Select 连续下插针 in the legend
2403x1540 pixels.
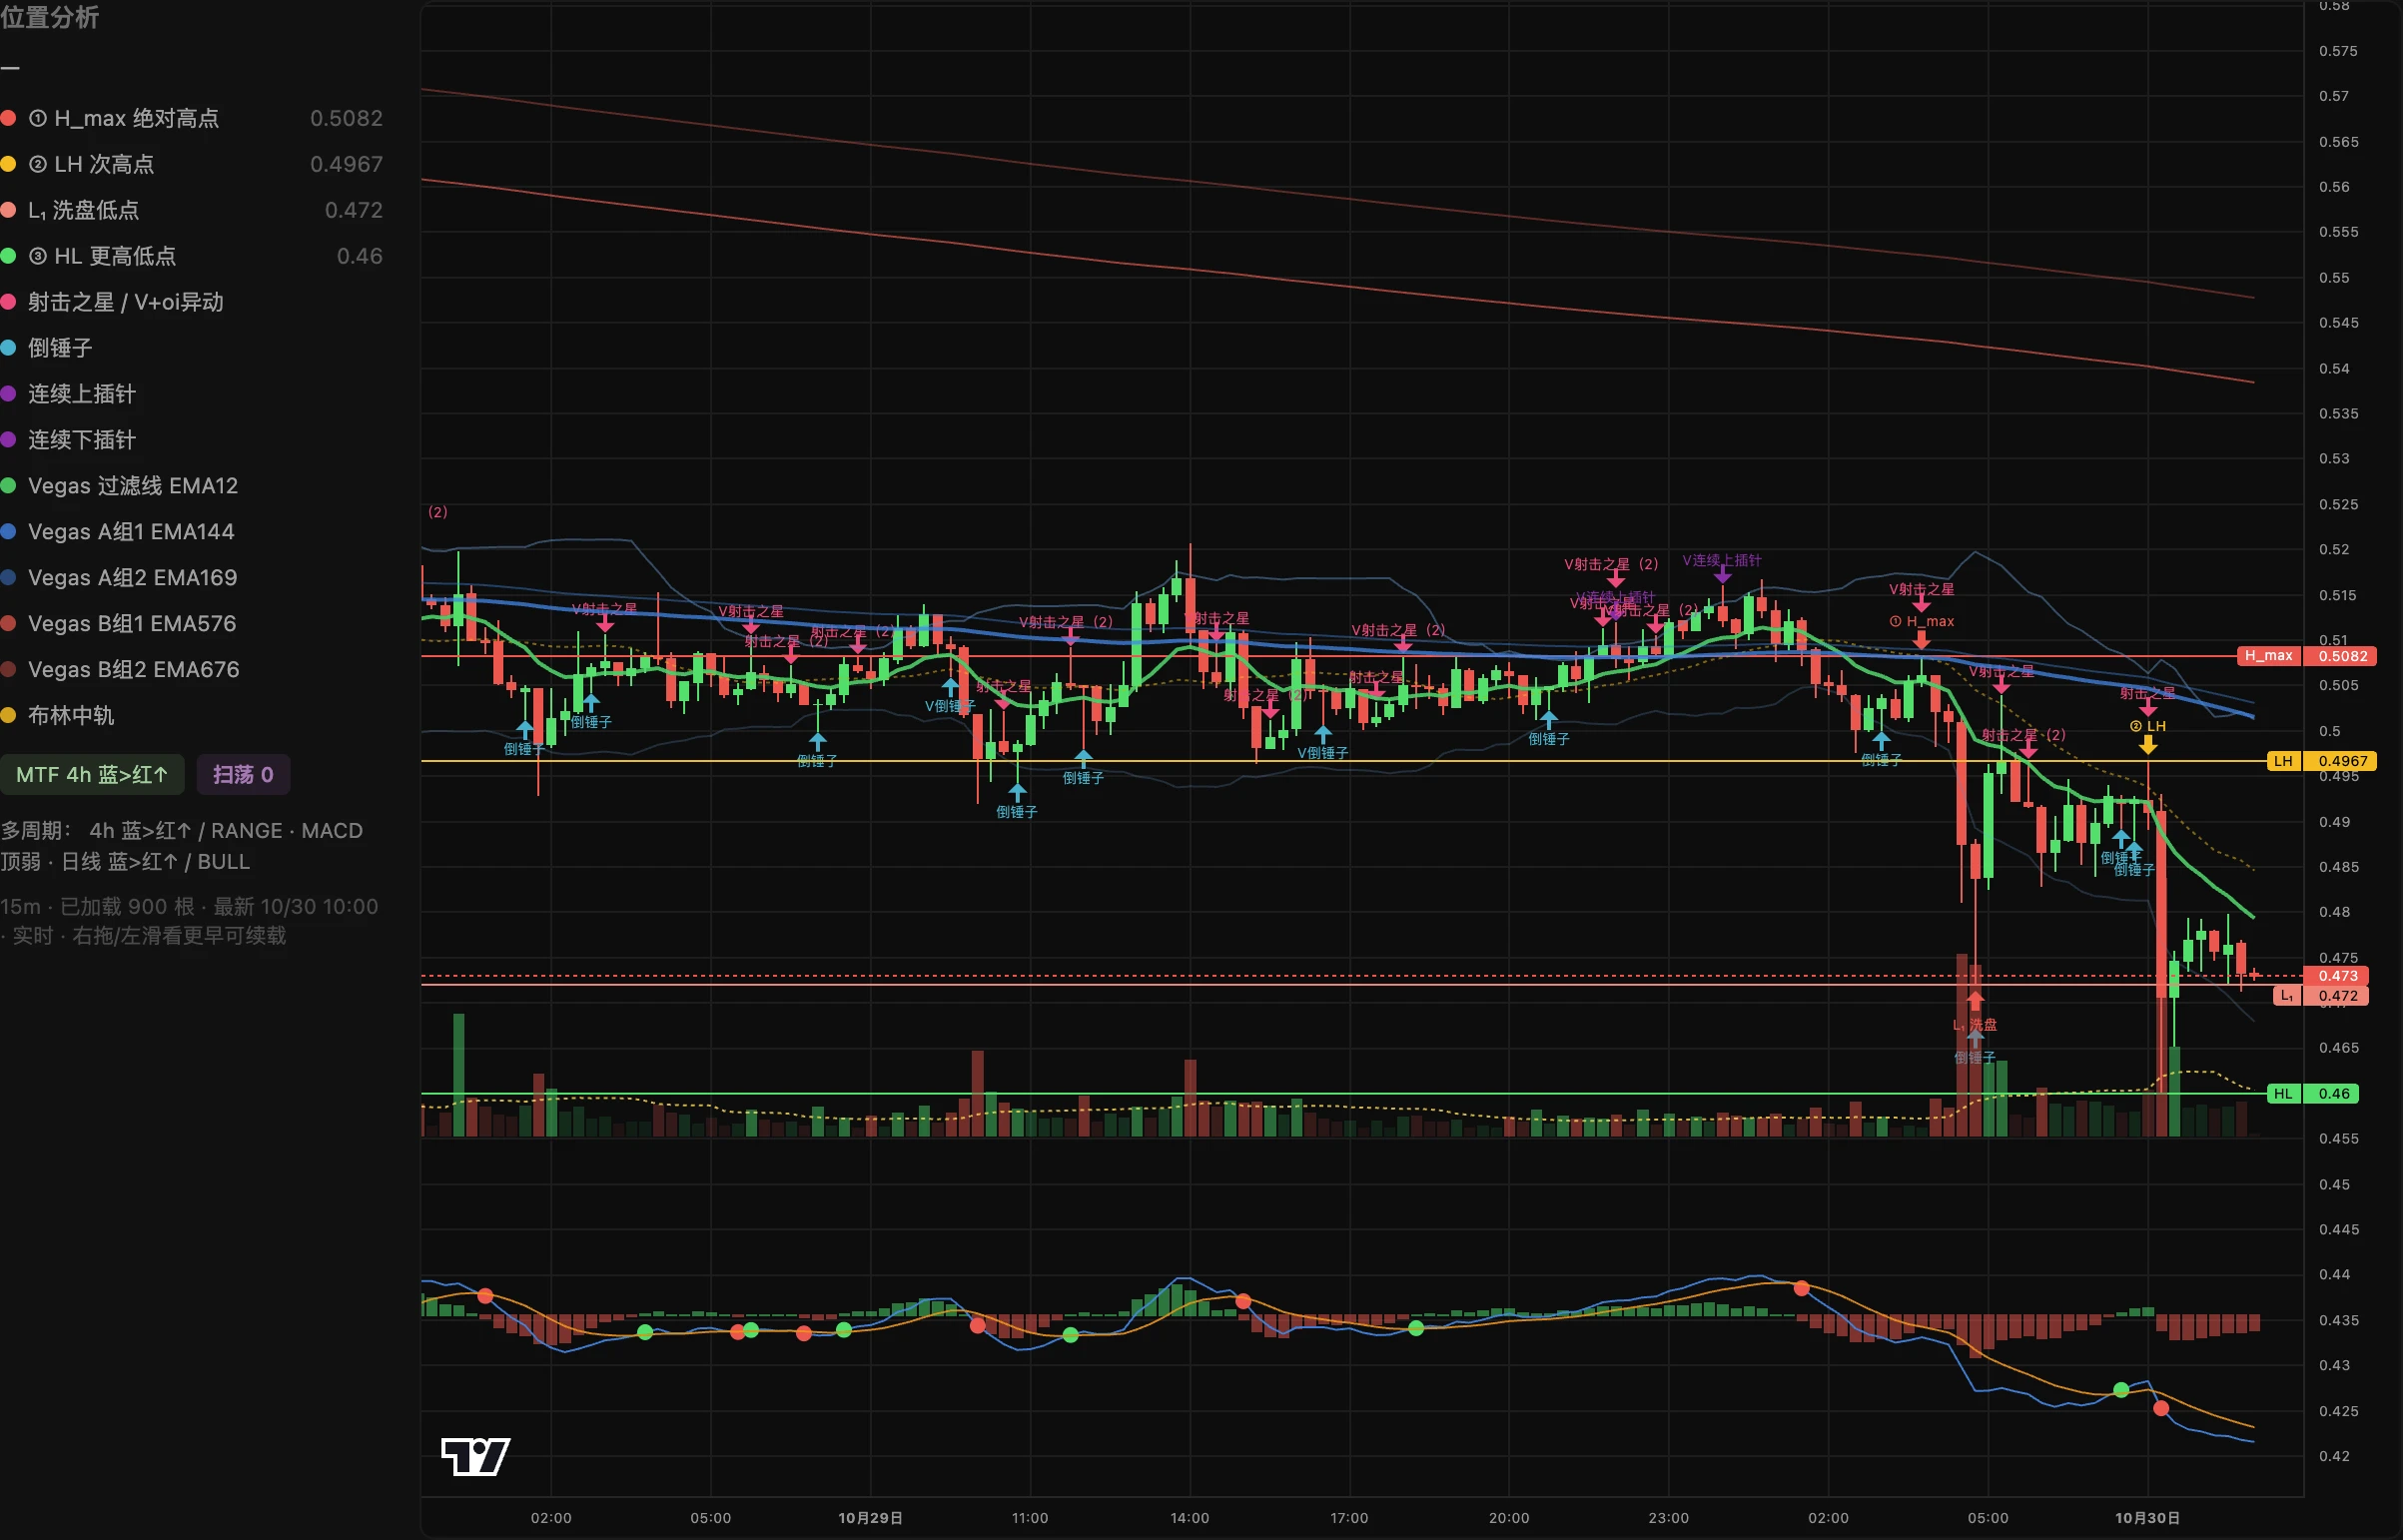pyautogui.click(x=191, y=440)
